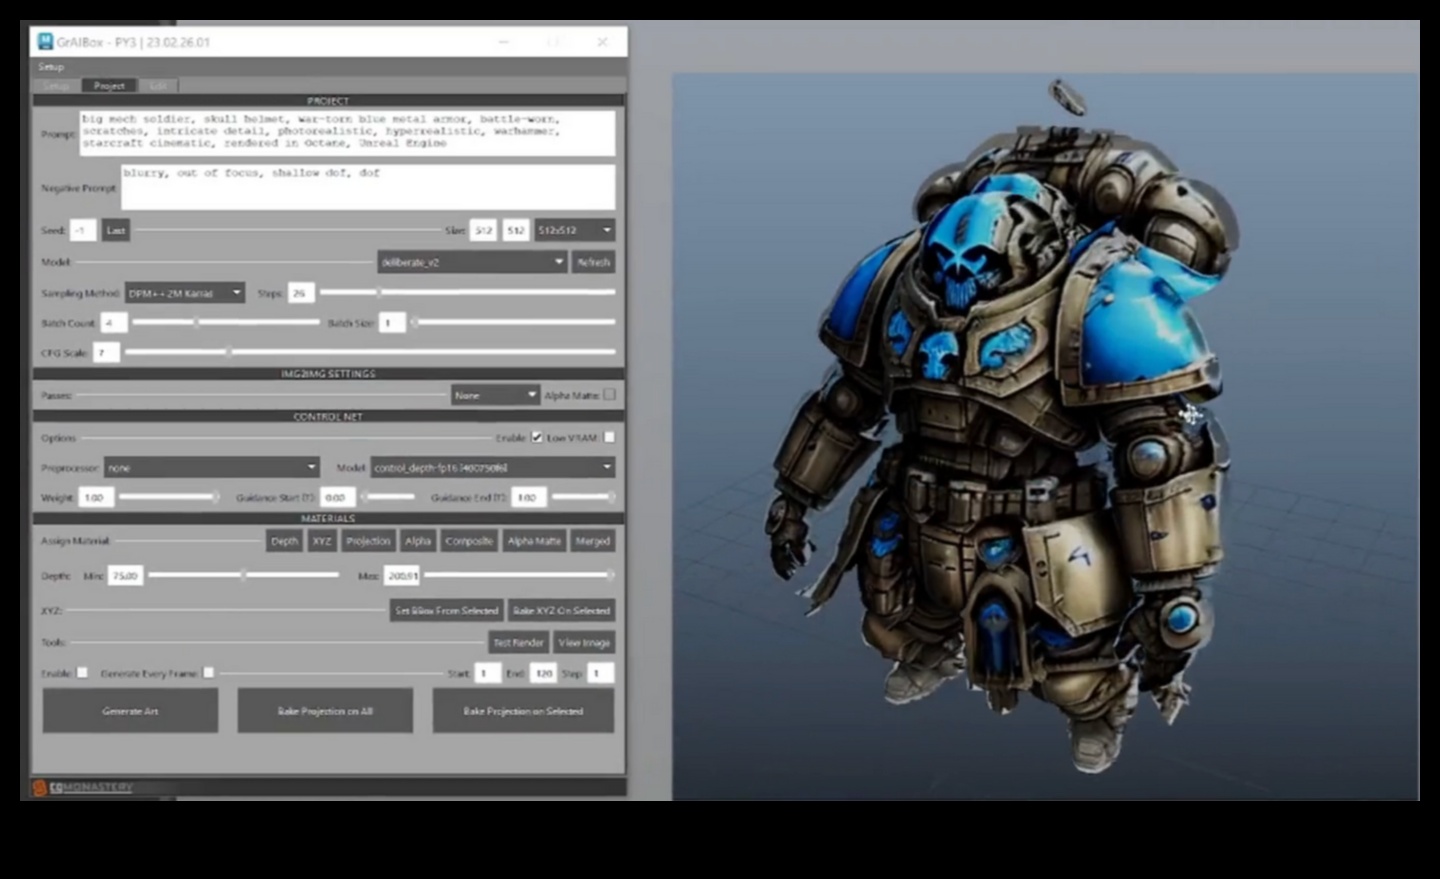This screenshot has height=879, width=1440.
Task: Click the CFG Scale slider handle
Action: pos(229,351)
